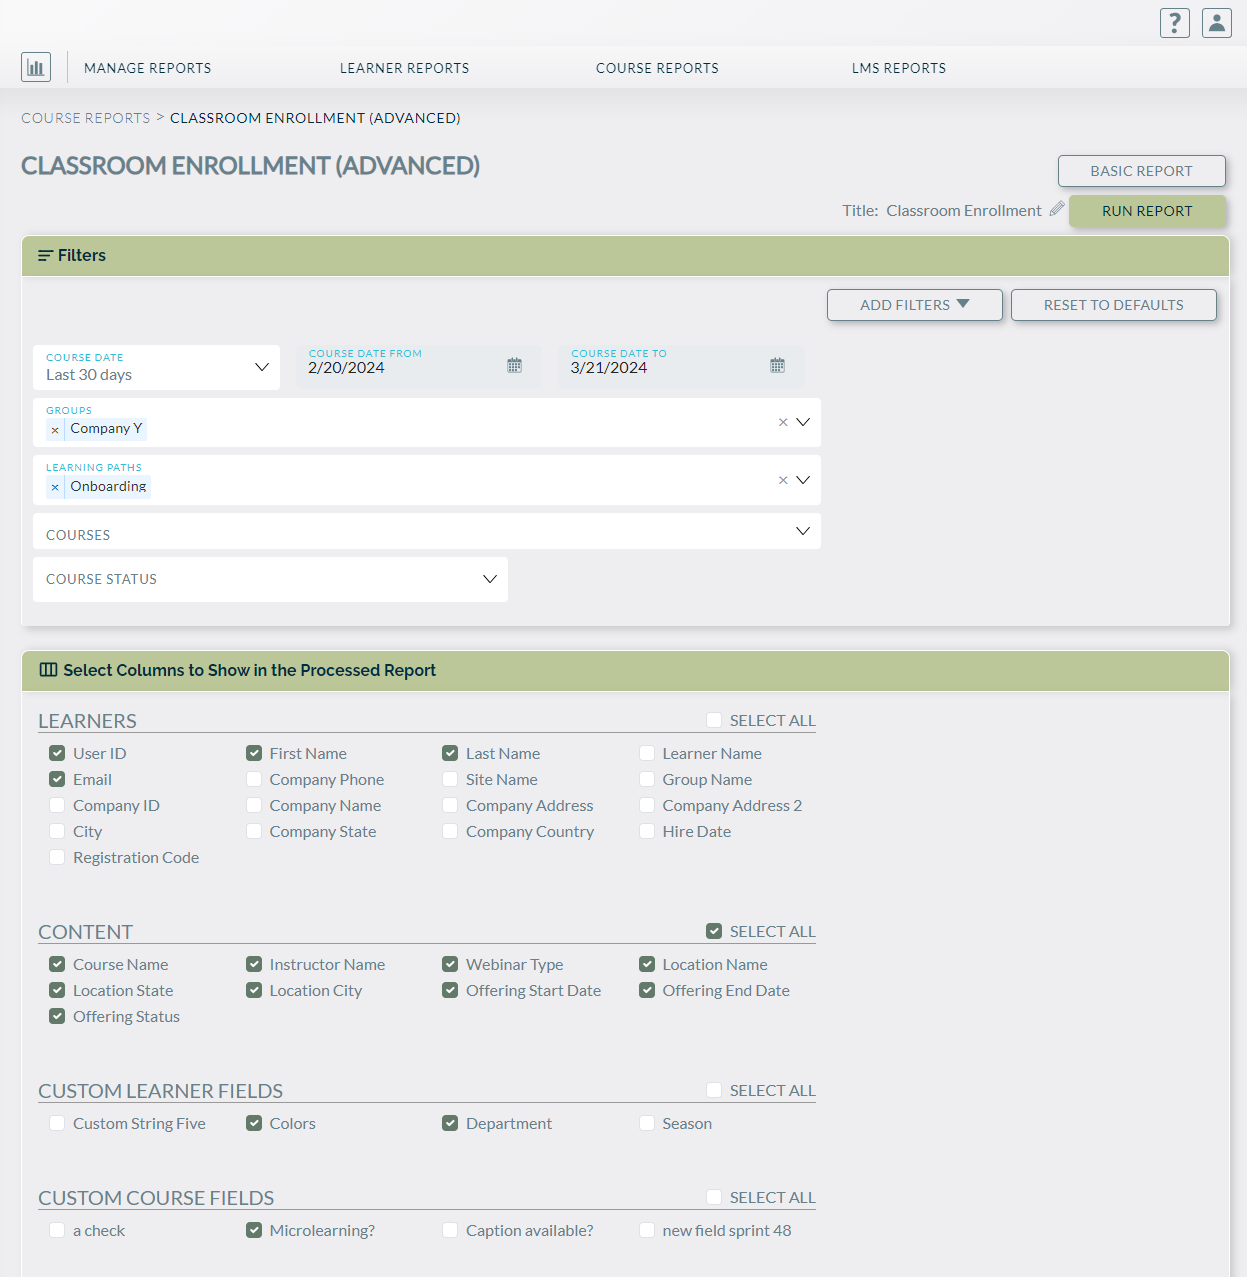The width and height of the screenshot is (1247, 1277).
Task: Switch to Learner Reports
Action: pos(404,67)
